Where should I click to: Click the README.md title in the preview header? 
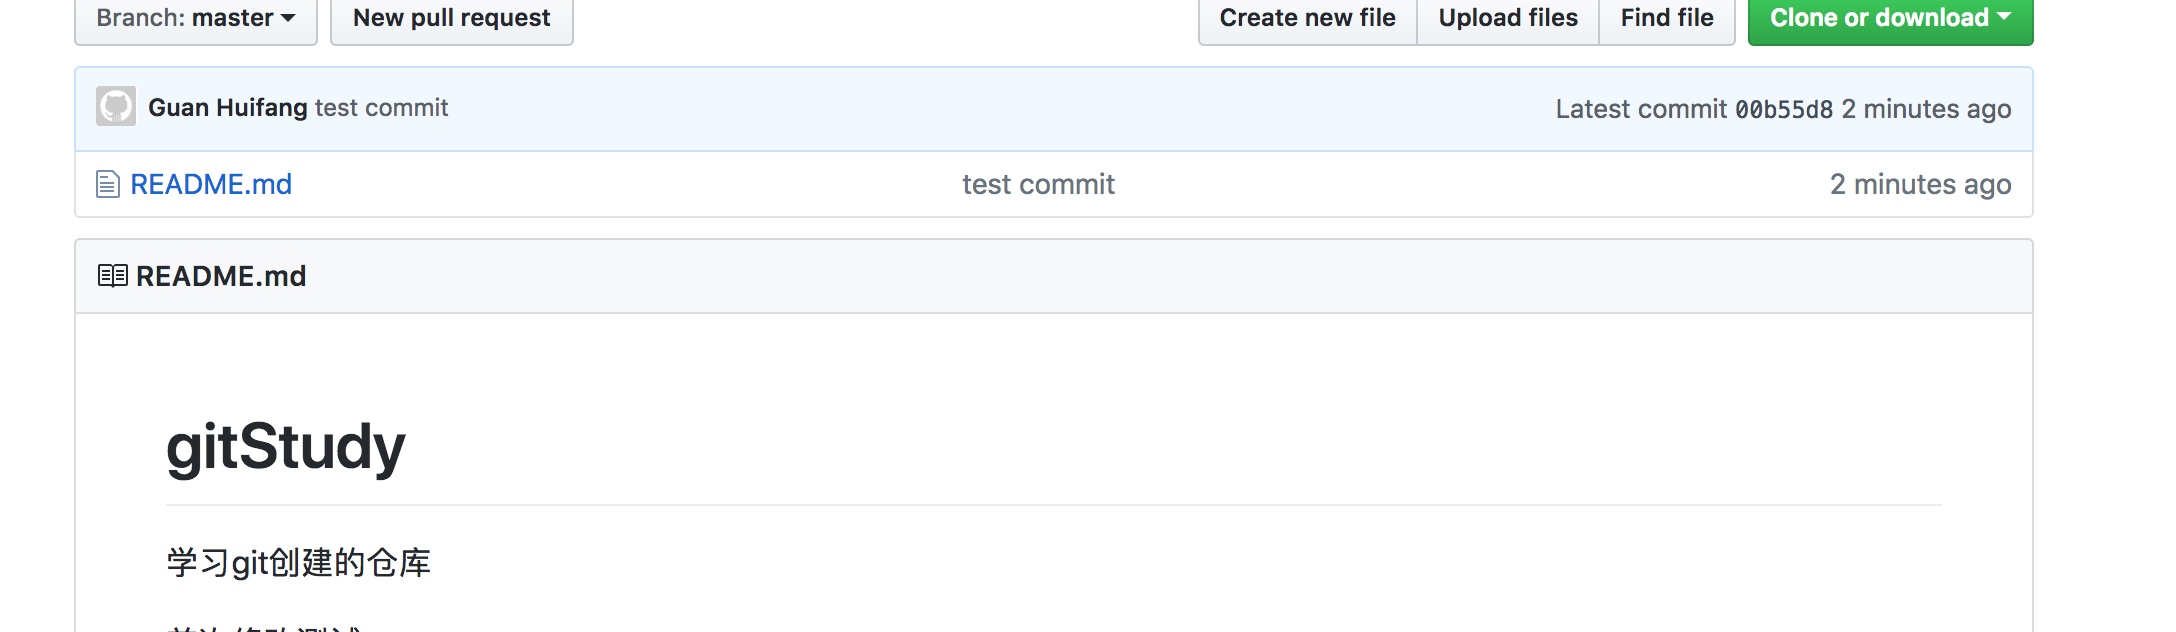(221, 276)
